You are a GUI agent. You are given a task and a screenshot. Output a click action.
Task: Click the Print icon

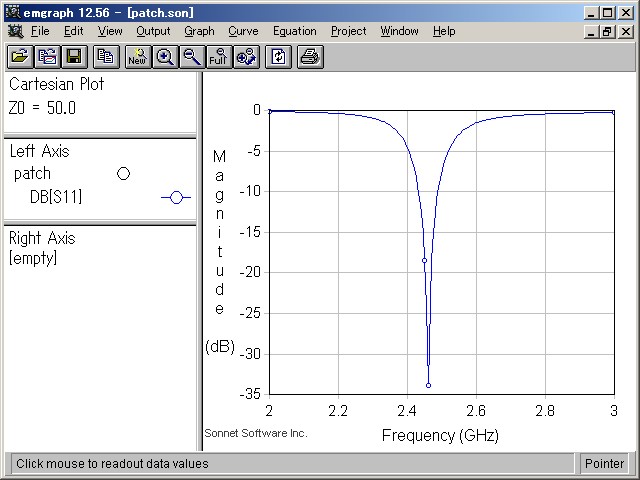point(310,57)
